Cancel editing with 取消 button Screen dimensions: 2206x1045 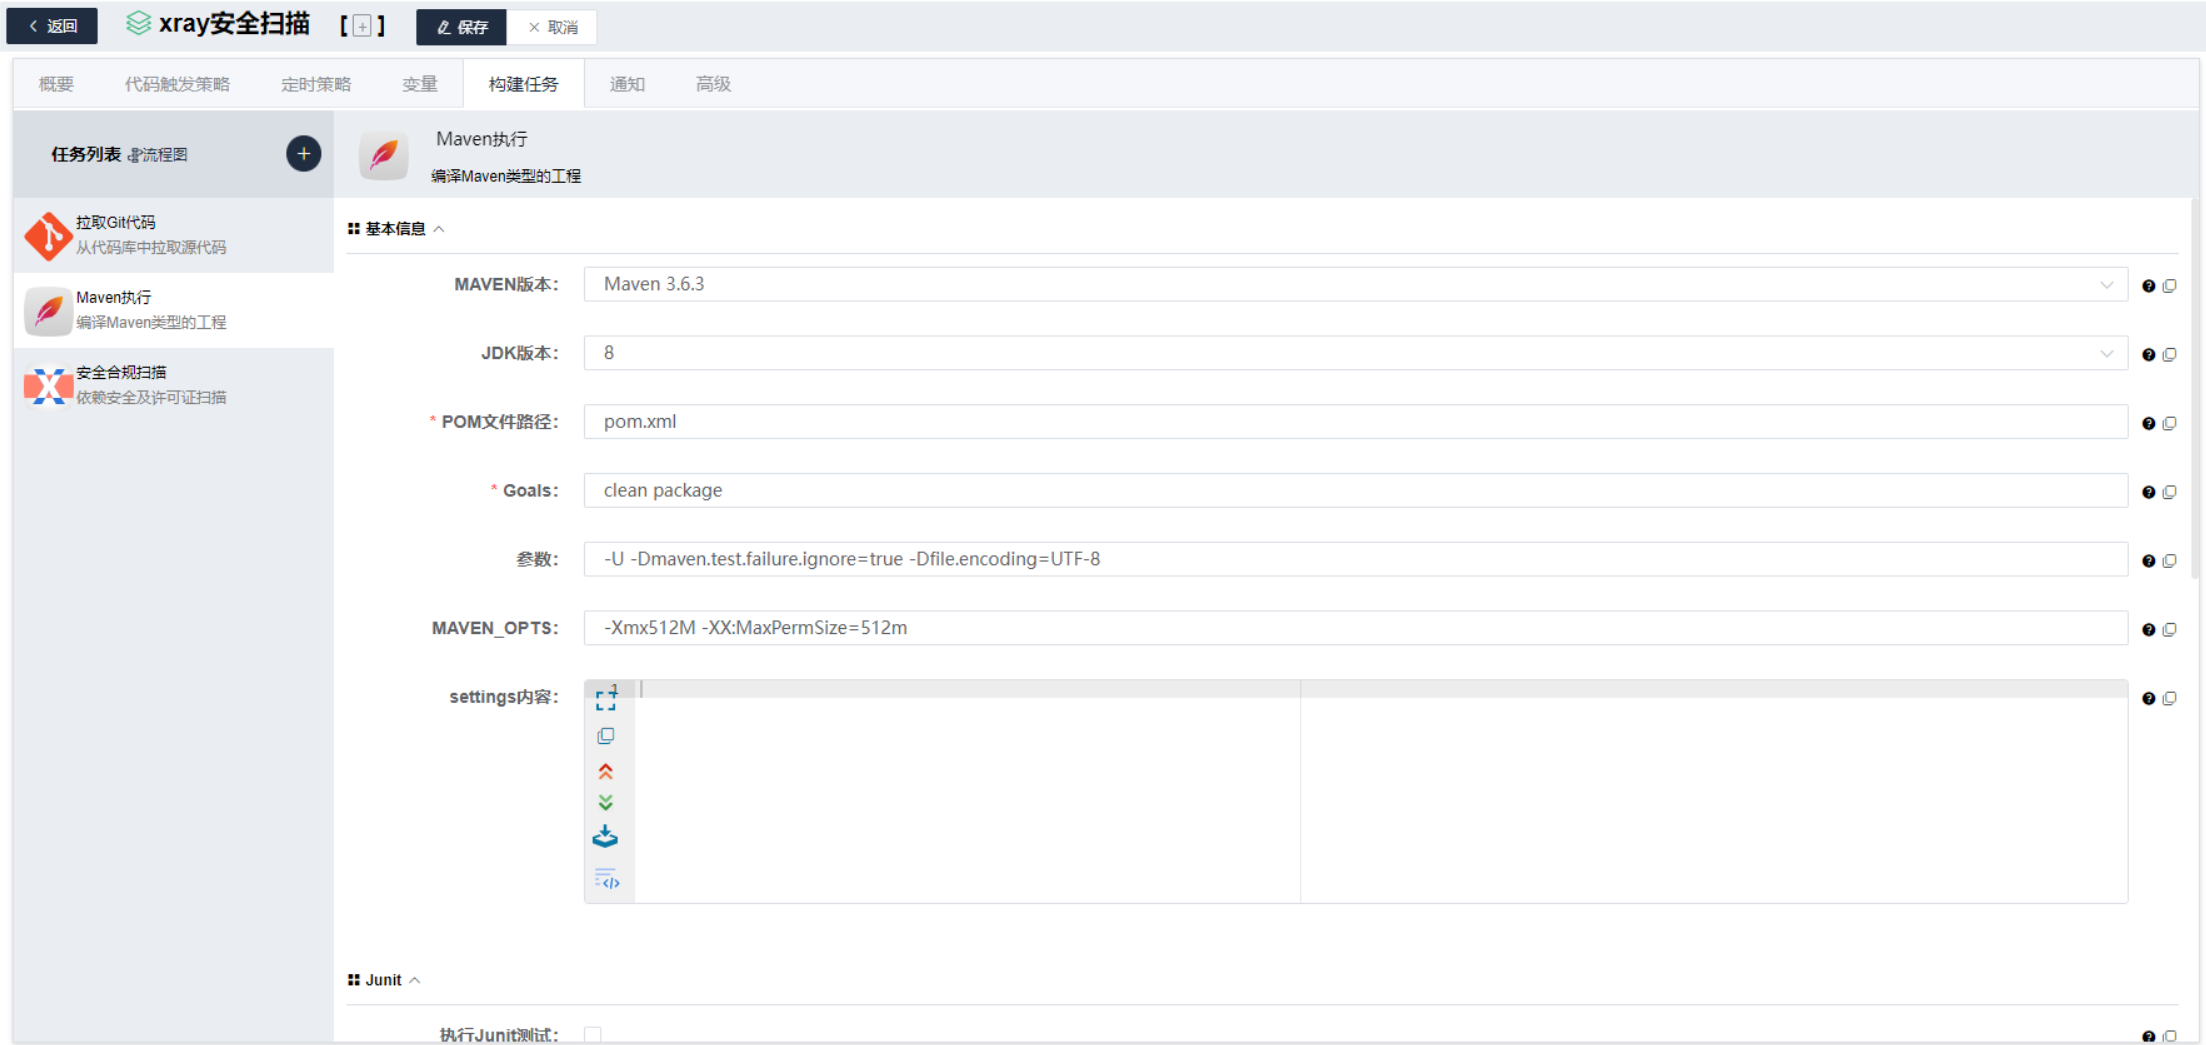552,27
